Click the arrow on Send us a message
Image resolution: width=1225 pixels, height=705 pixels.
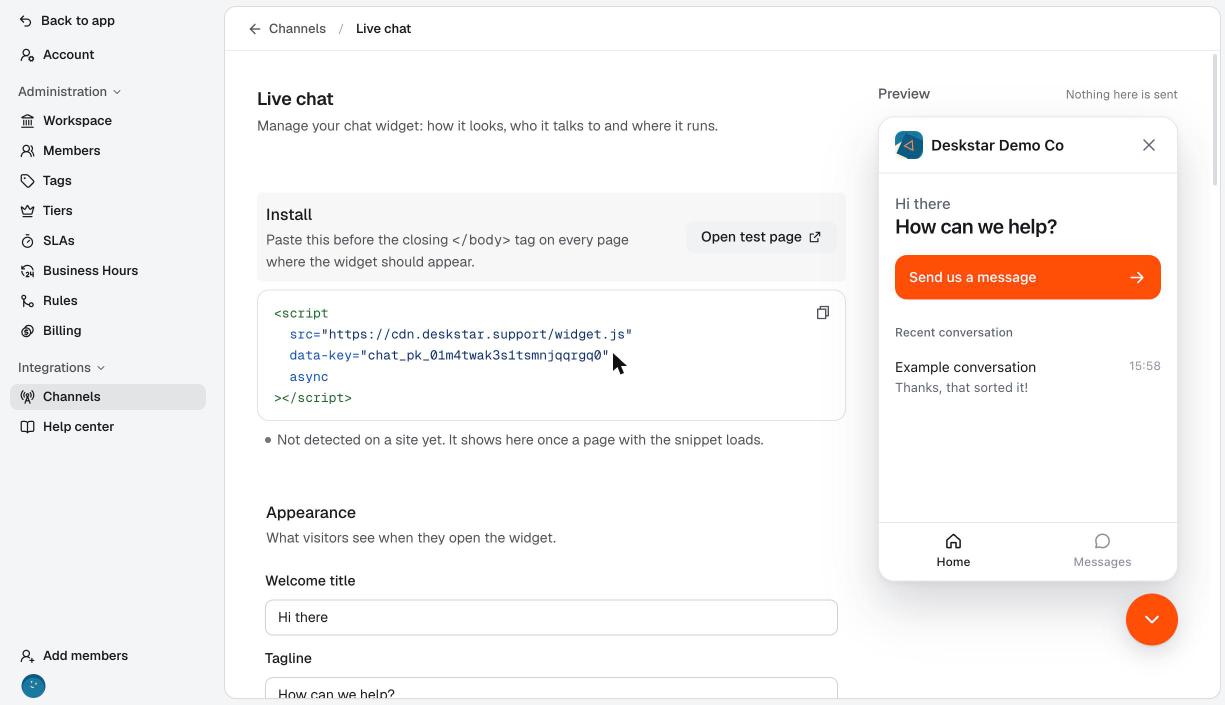pos(1137,278)
